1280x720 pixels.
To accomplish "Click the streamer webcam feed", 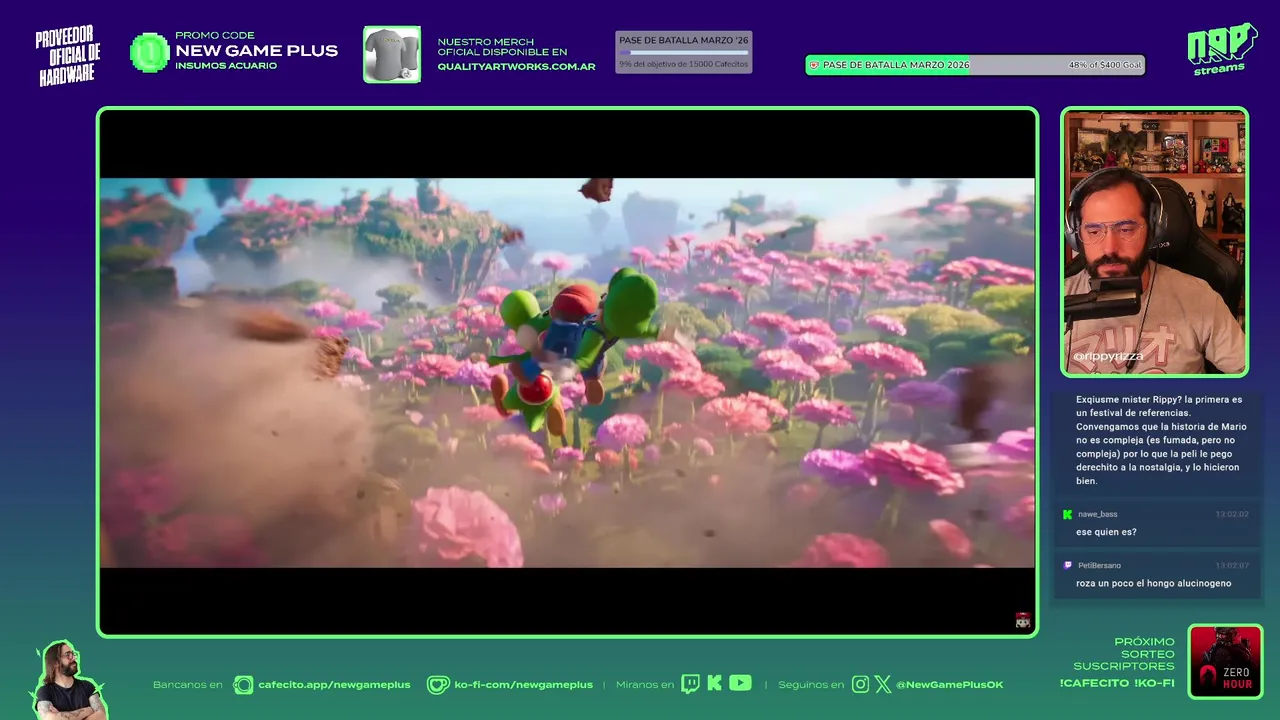I will [x=1154, y=242].
